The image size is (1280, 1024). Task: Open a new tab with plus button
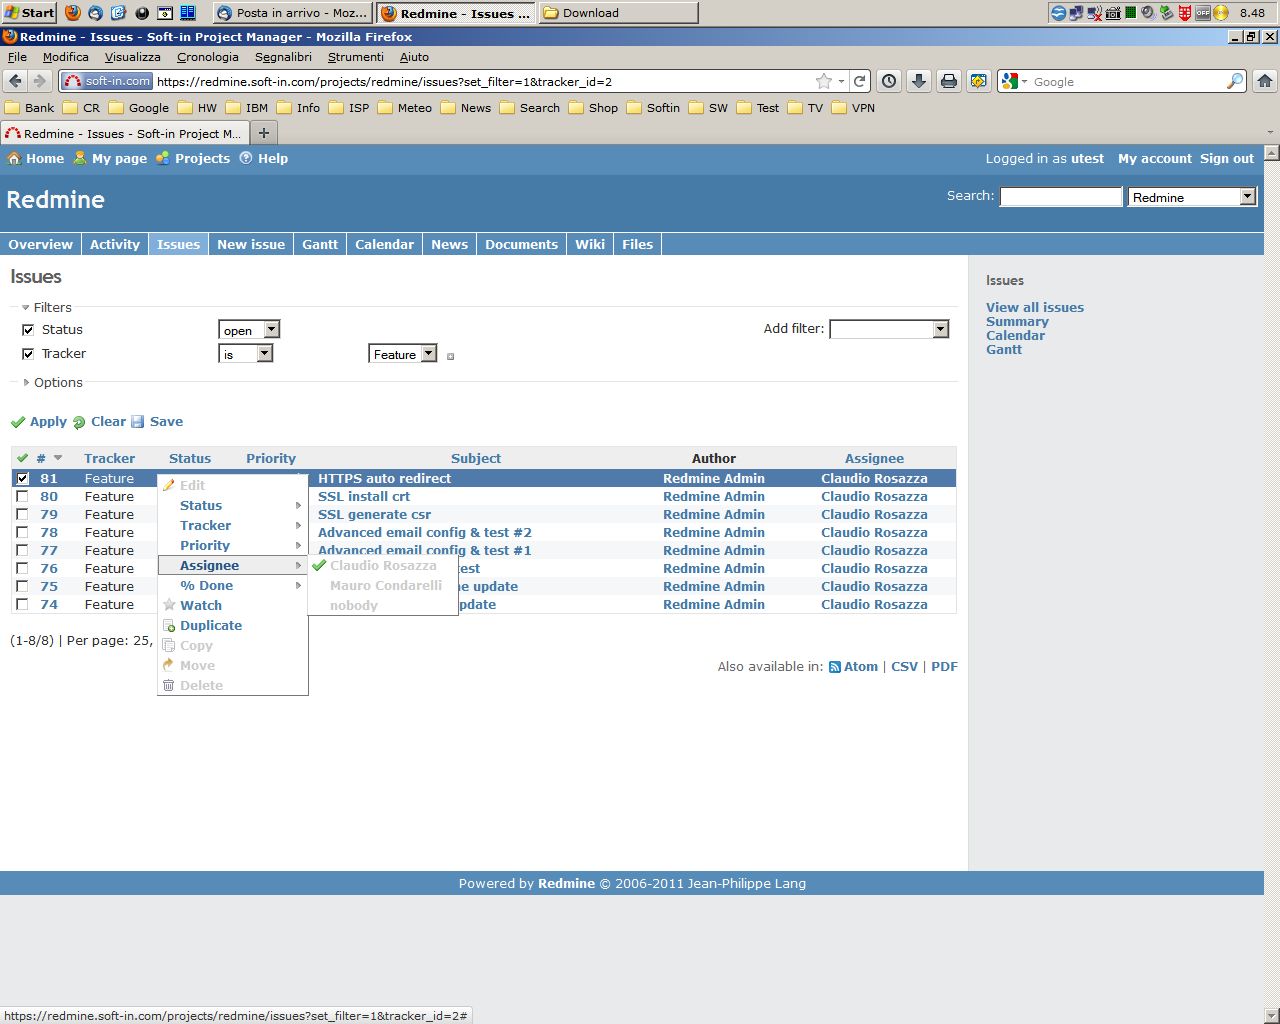point(263,133)
